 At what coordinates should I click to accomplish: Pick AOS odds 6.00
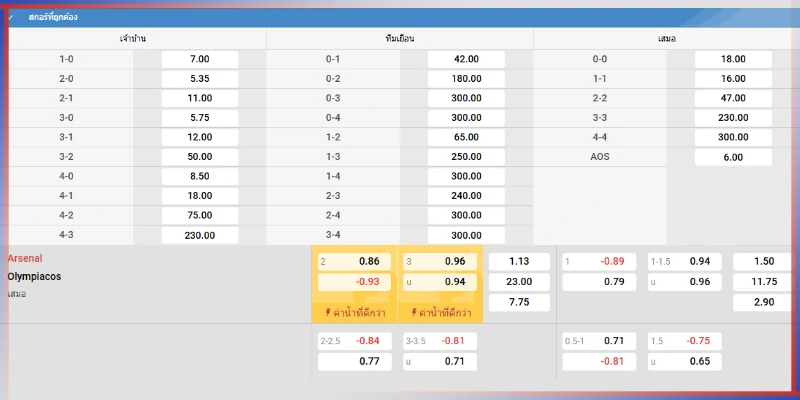(x=733, y=157)
